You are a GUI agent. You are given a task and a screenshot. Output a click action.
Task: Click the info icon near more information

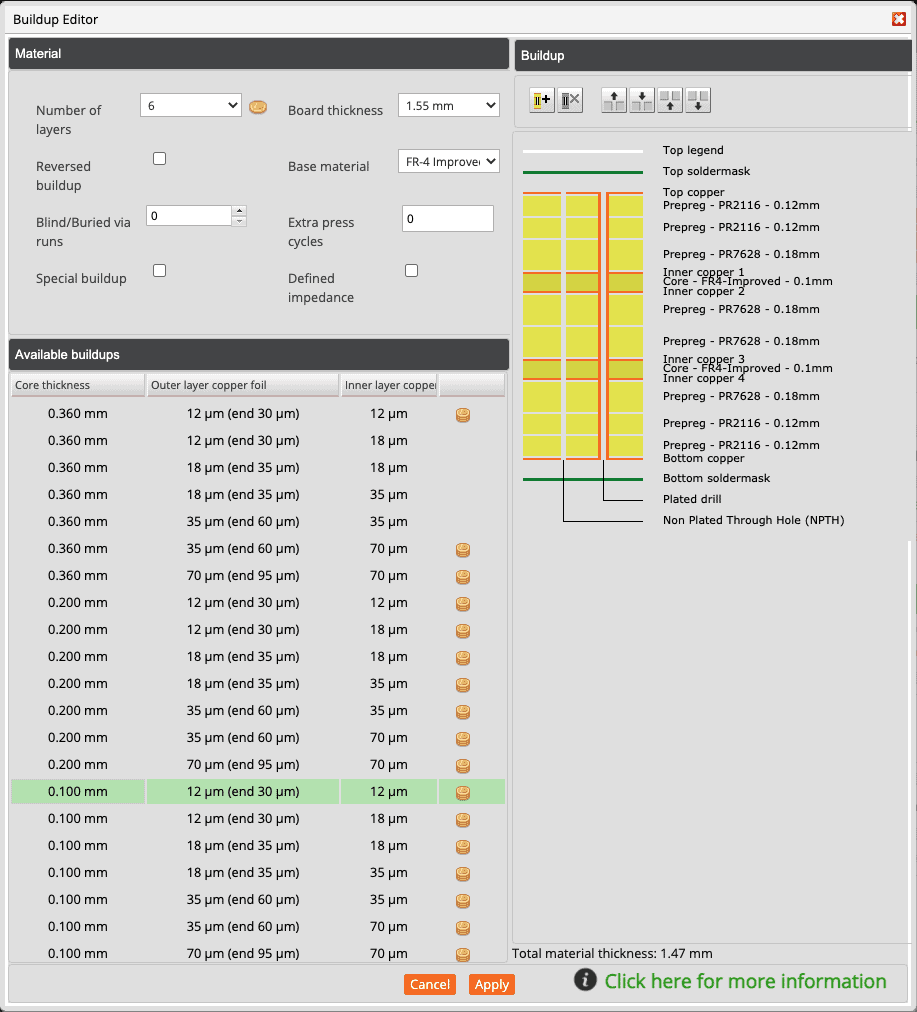[585, 980]
